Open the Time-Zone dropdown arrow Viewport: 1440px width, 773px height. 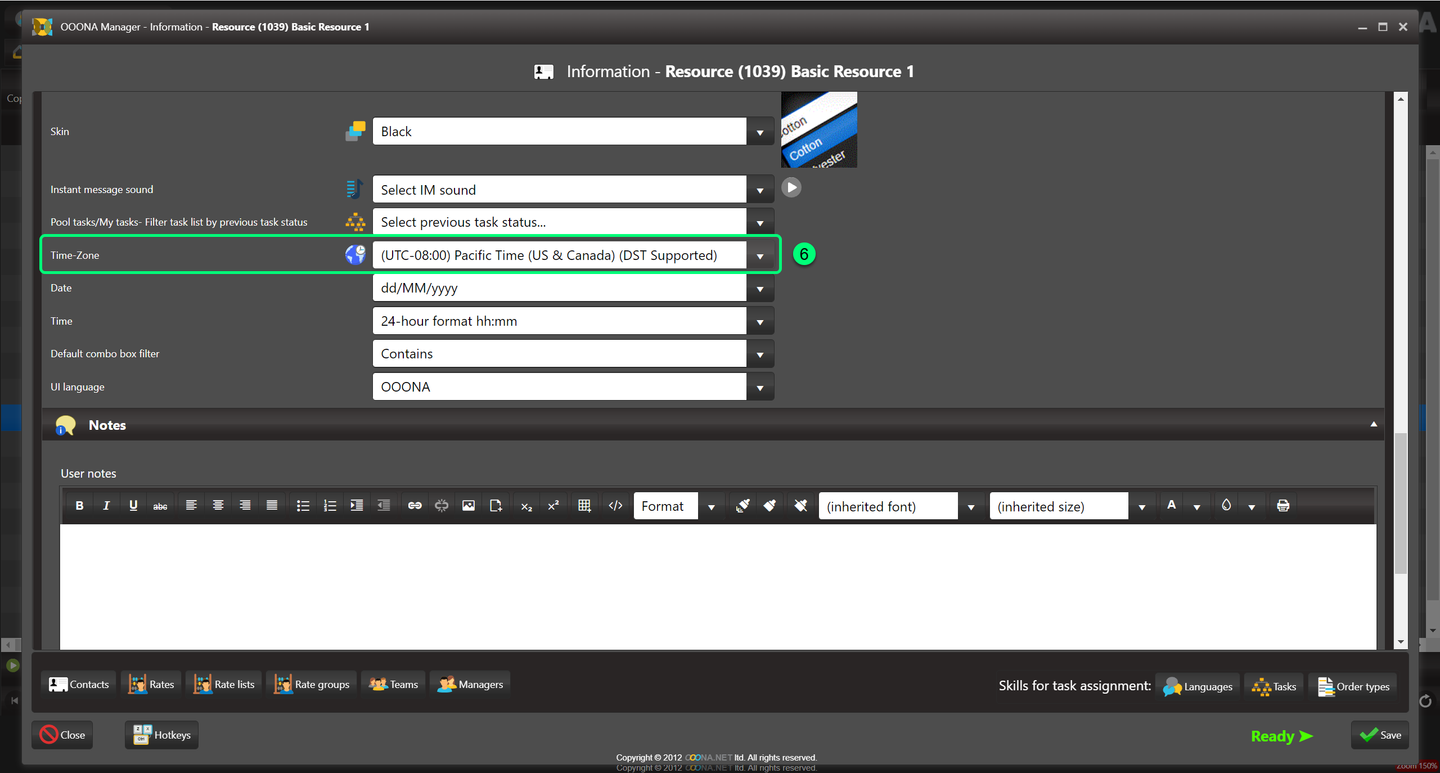(x=760, y=256)
